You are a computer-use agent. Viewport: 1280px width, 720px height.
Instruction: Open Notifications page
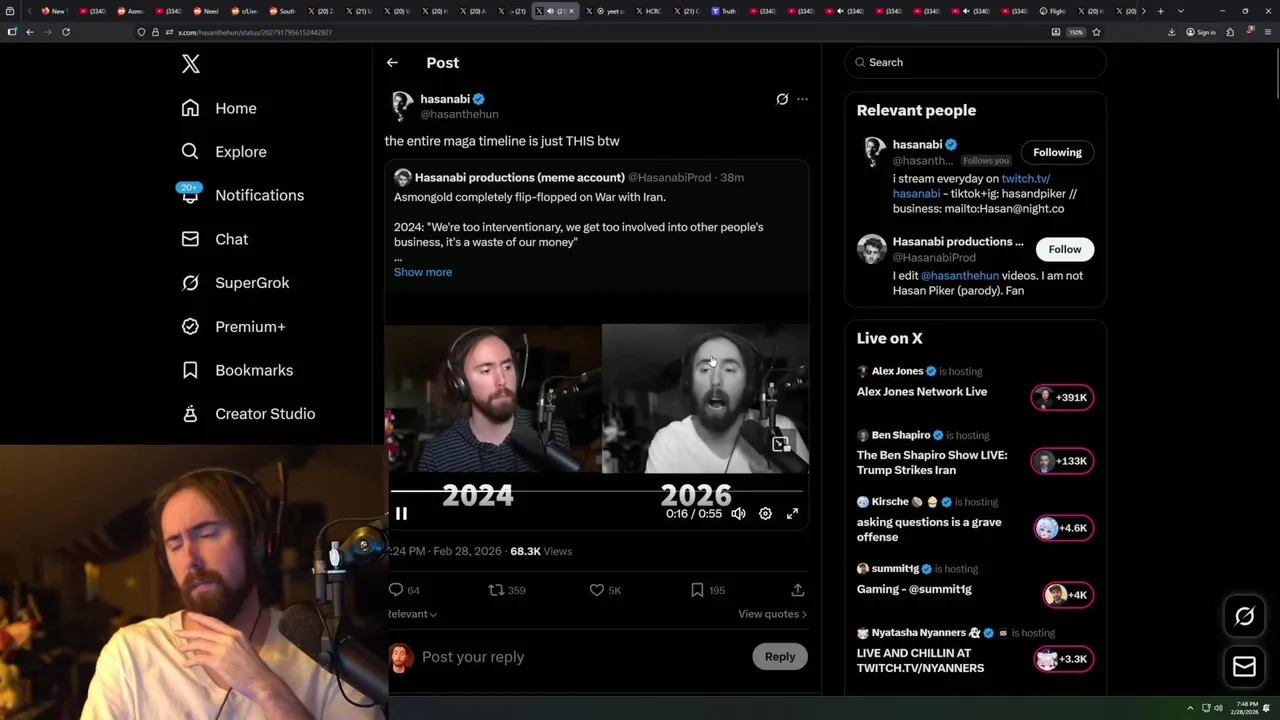click(x=242, y=195)
